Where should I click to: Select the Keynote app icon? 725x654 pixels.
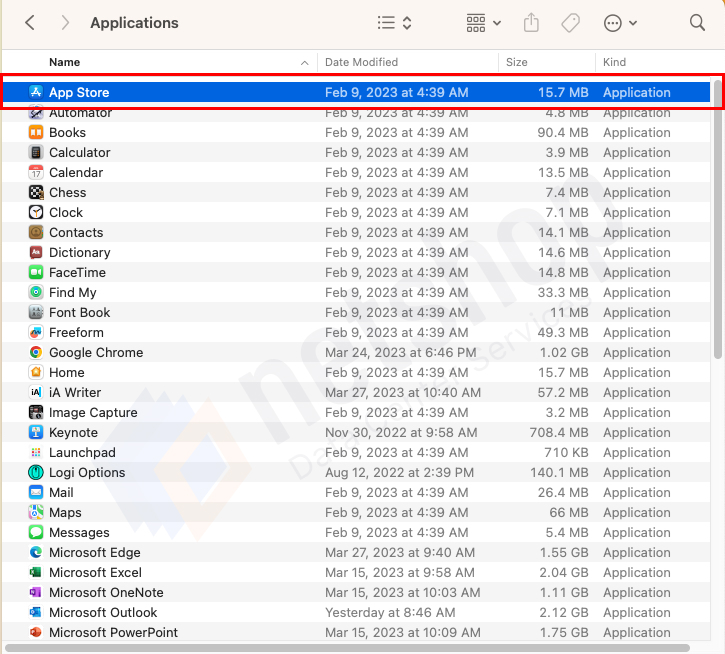click(36, 432)
